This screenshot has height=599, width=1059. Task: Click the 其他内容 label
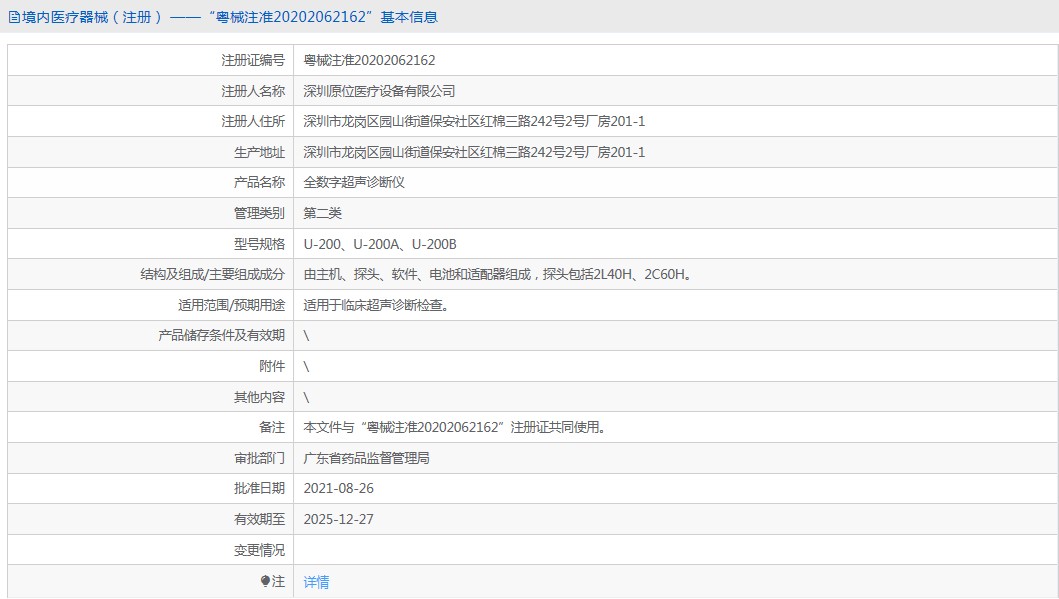point(259,398)
